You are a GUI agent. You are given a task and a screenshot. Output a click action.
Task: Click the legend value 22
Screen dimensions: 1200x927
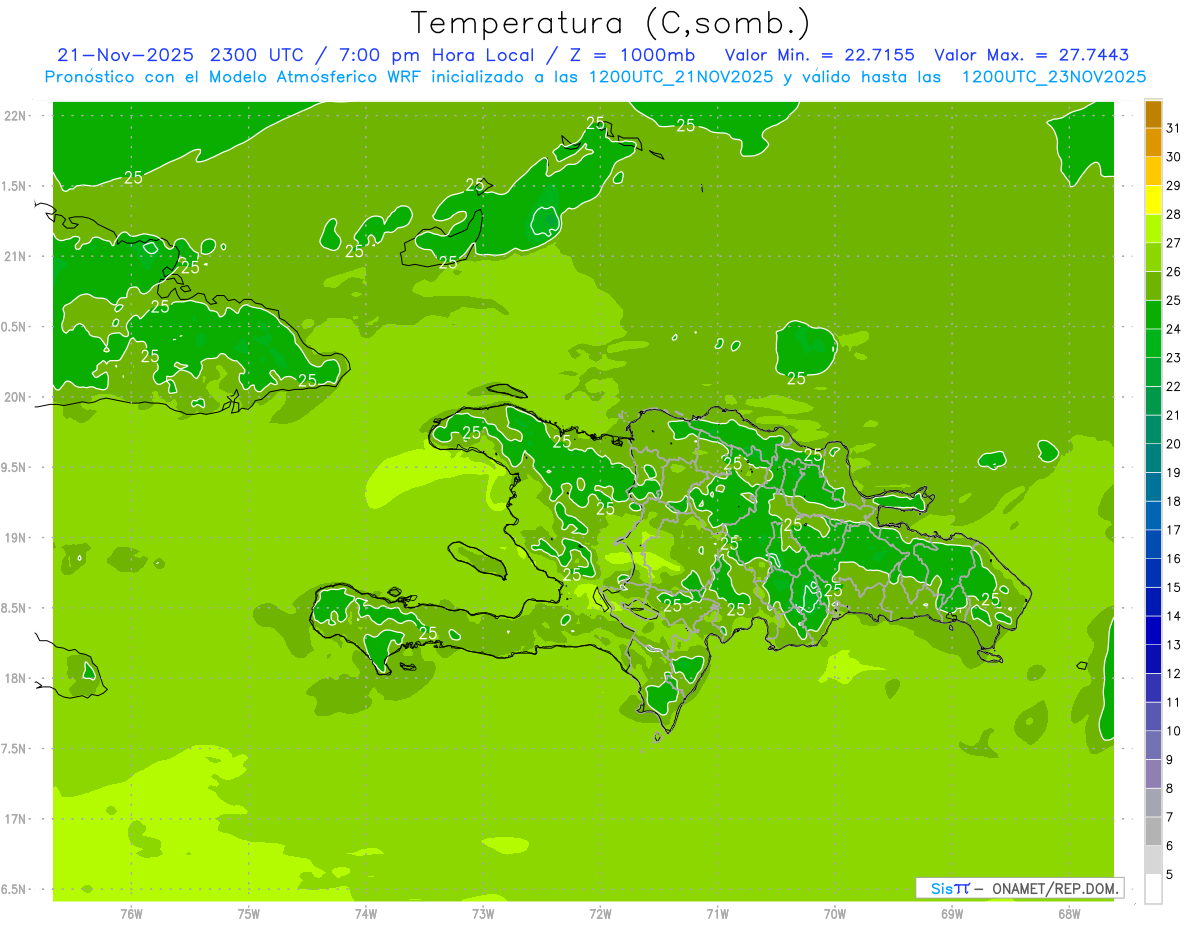1173,386
